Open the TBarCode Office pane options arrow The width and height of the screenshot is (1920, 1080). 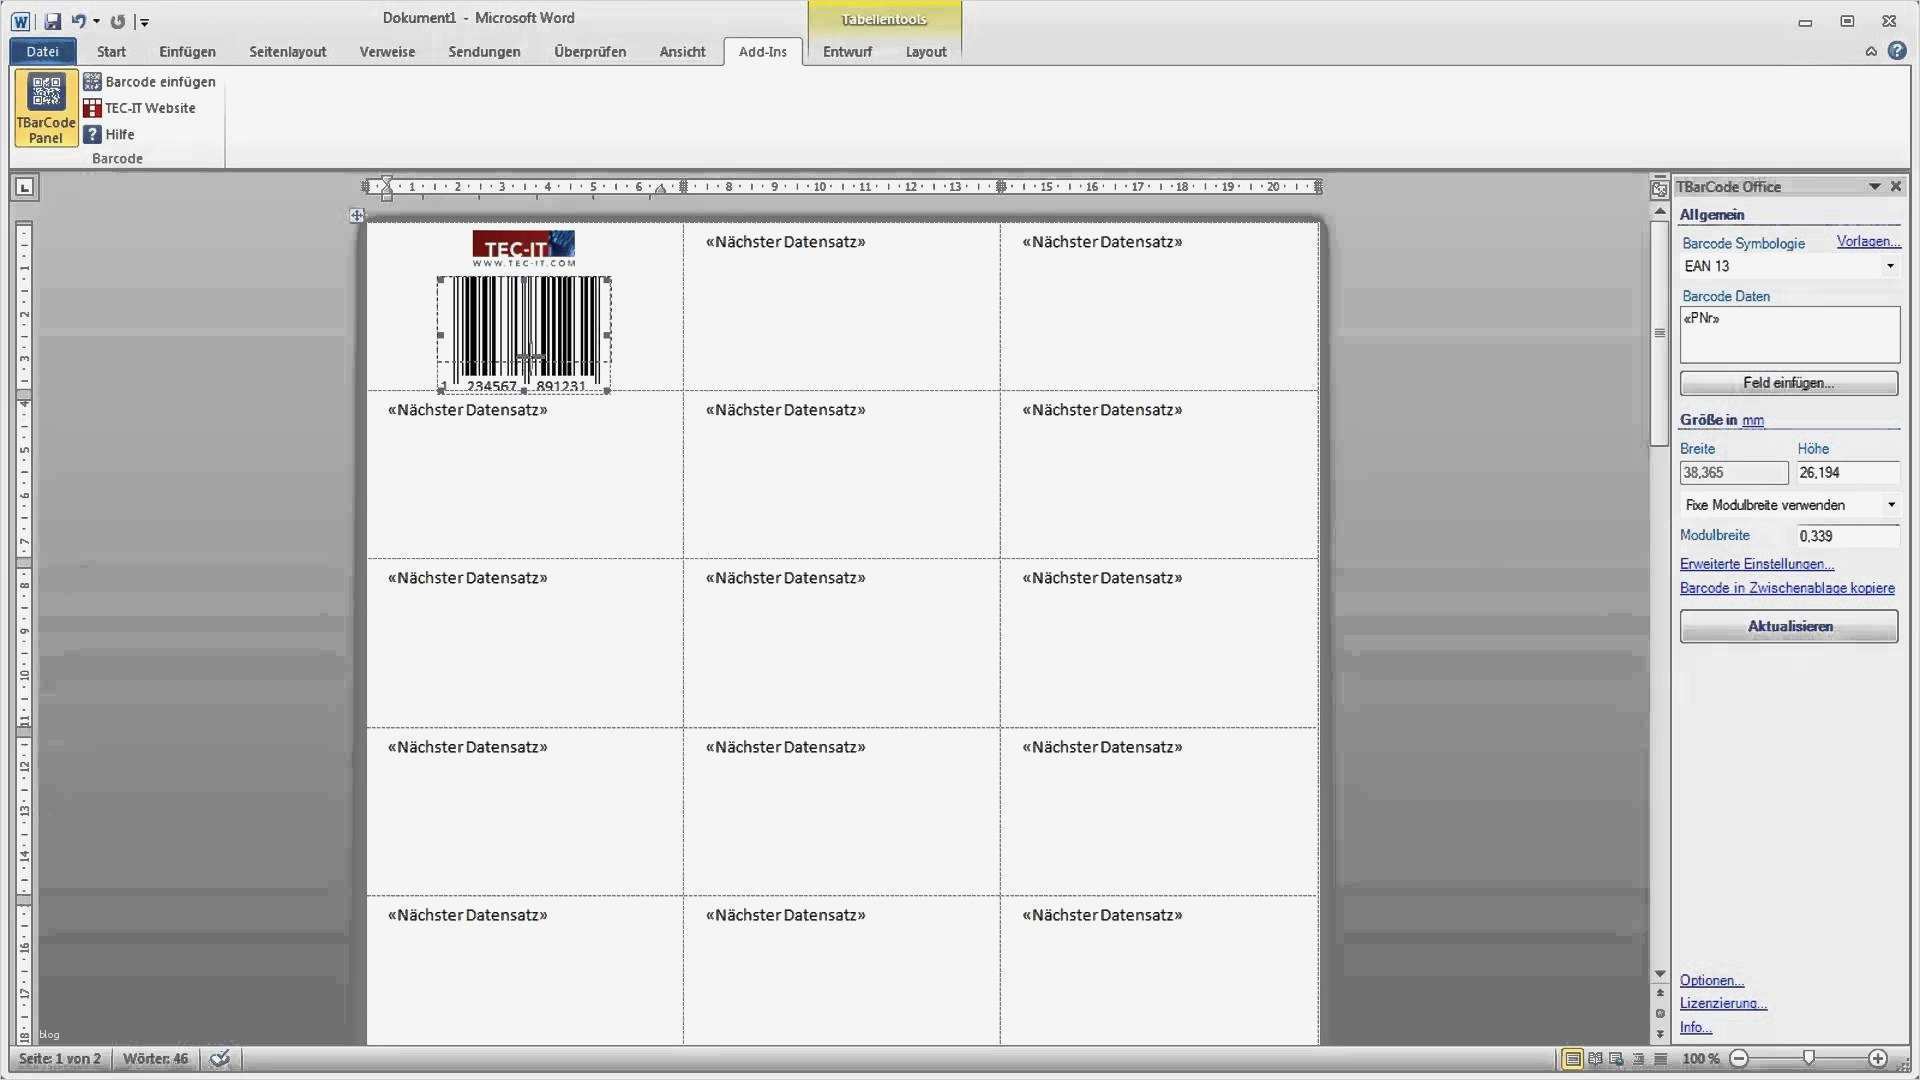1874,187
